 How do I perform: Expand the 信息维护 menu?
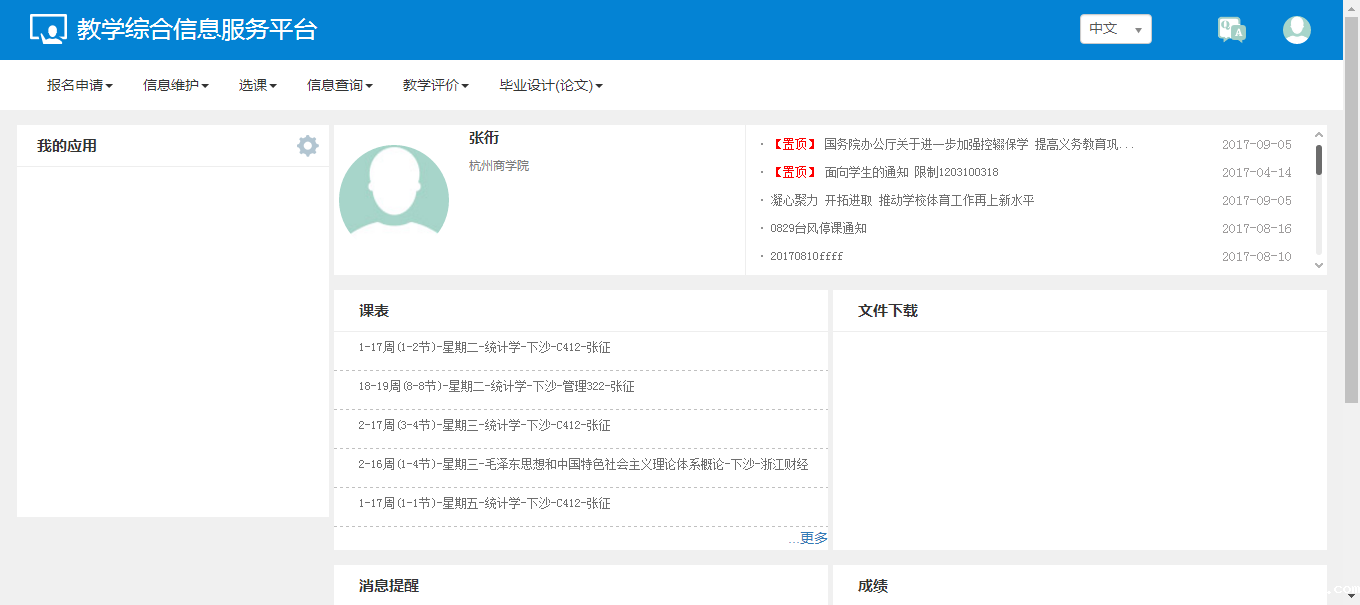[176, 86]
